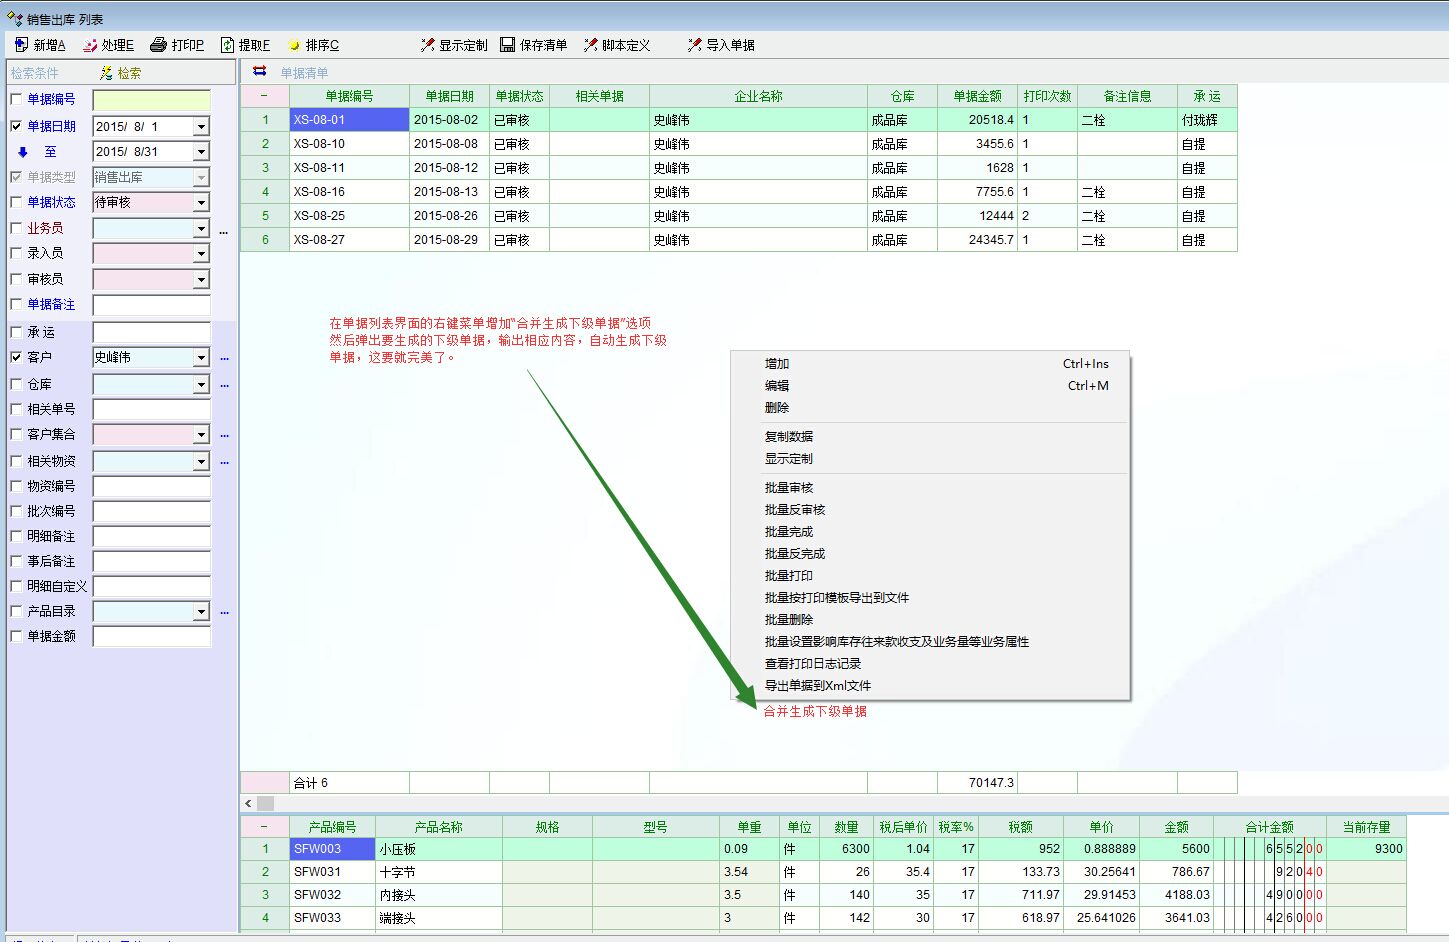Choose 导出单据到Xml文件 in context menu

(817, 686)
